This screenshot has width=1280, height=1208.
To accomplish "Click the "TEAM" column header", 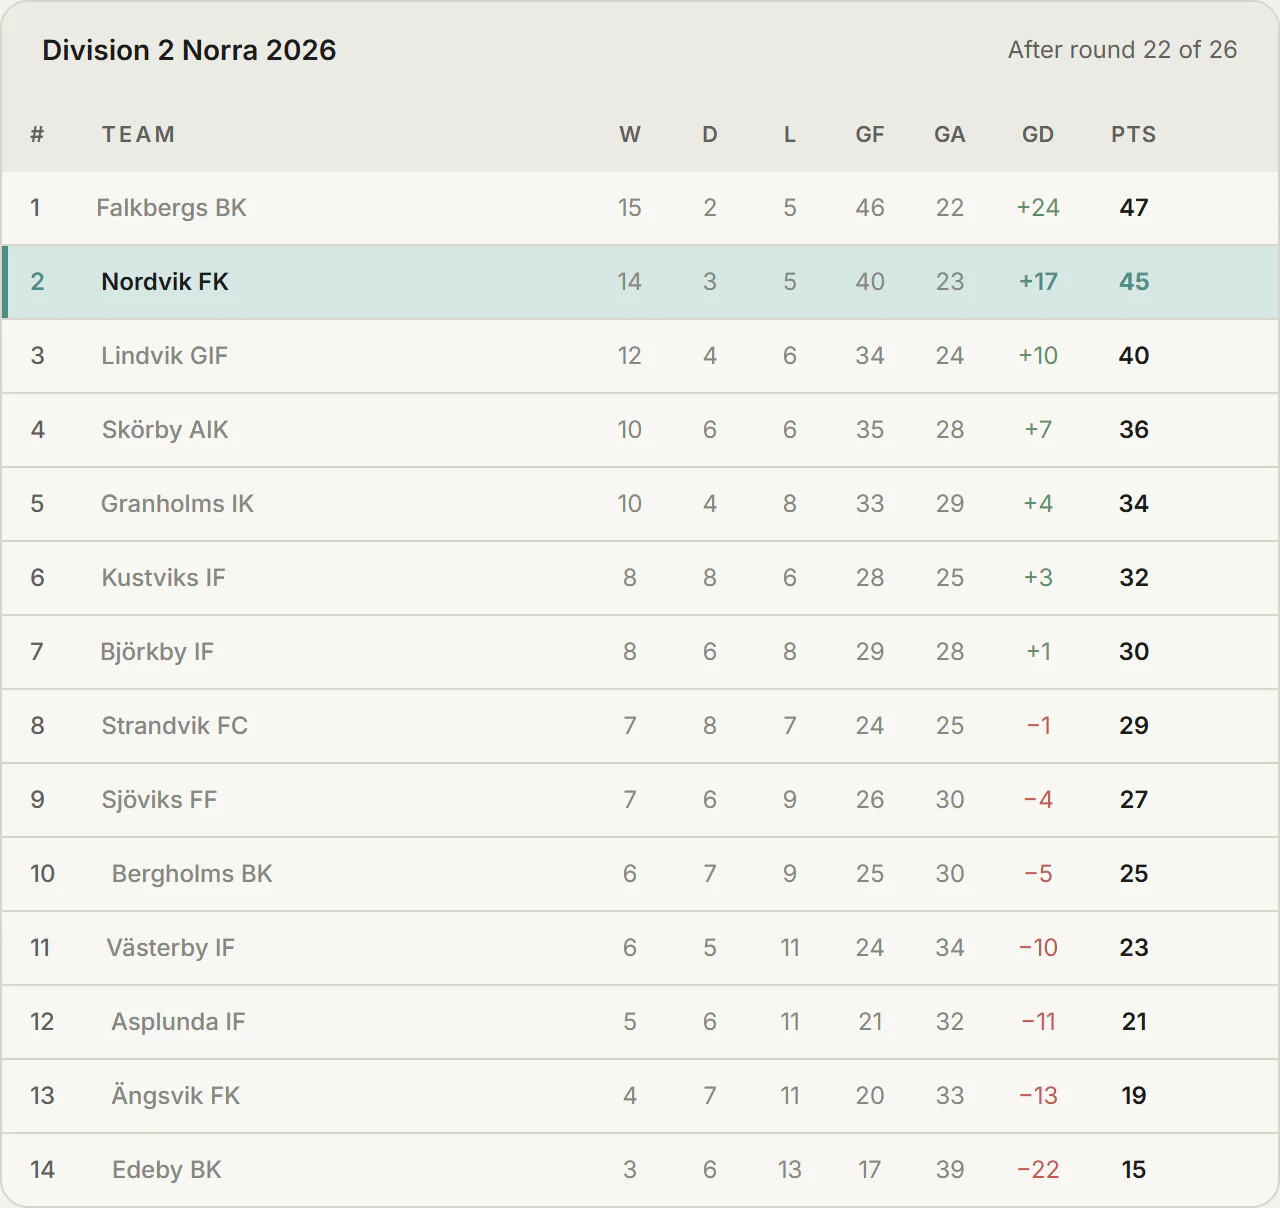I will coord(138,134).
